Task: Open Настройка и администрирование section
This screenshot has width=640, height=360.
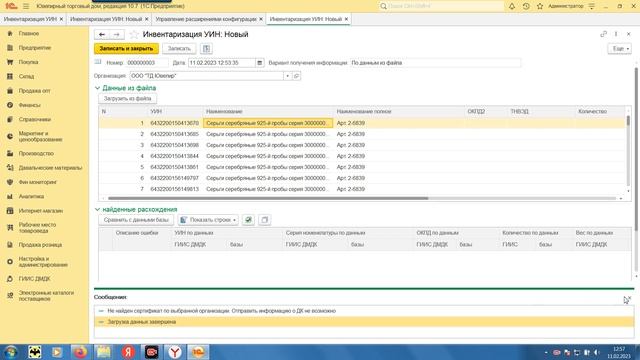Action: click(x=42, y=262)
